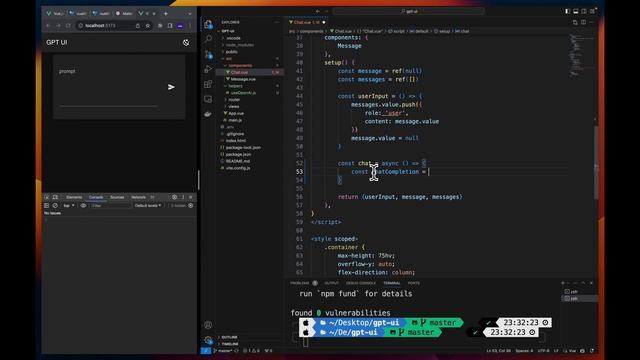Open the Default levels dropdown
The width and height of the screenshot is (640, 360).
pos(148,206)
